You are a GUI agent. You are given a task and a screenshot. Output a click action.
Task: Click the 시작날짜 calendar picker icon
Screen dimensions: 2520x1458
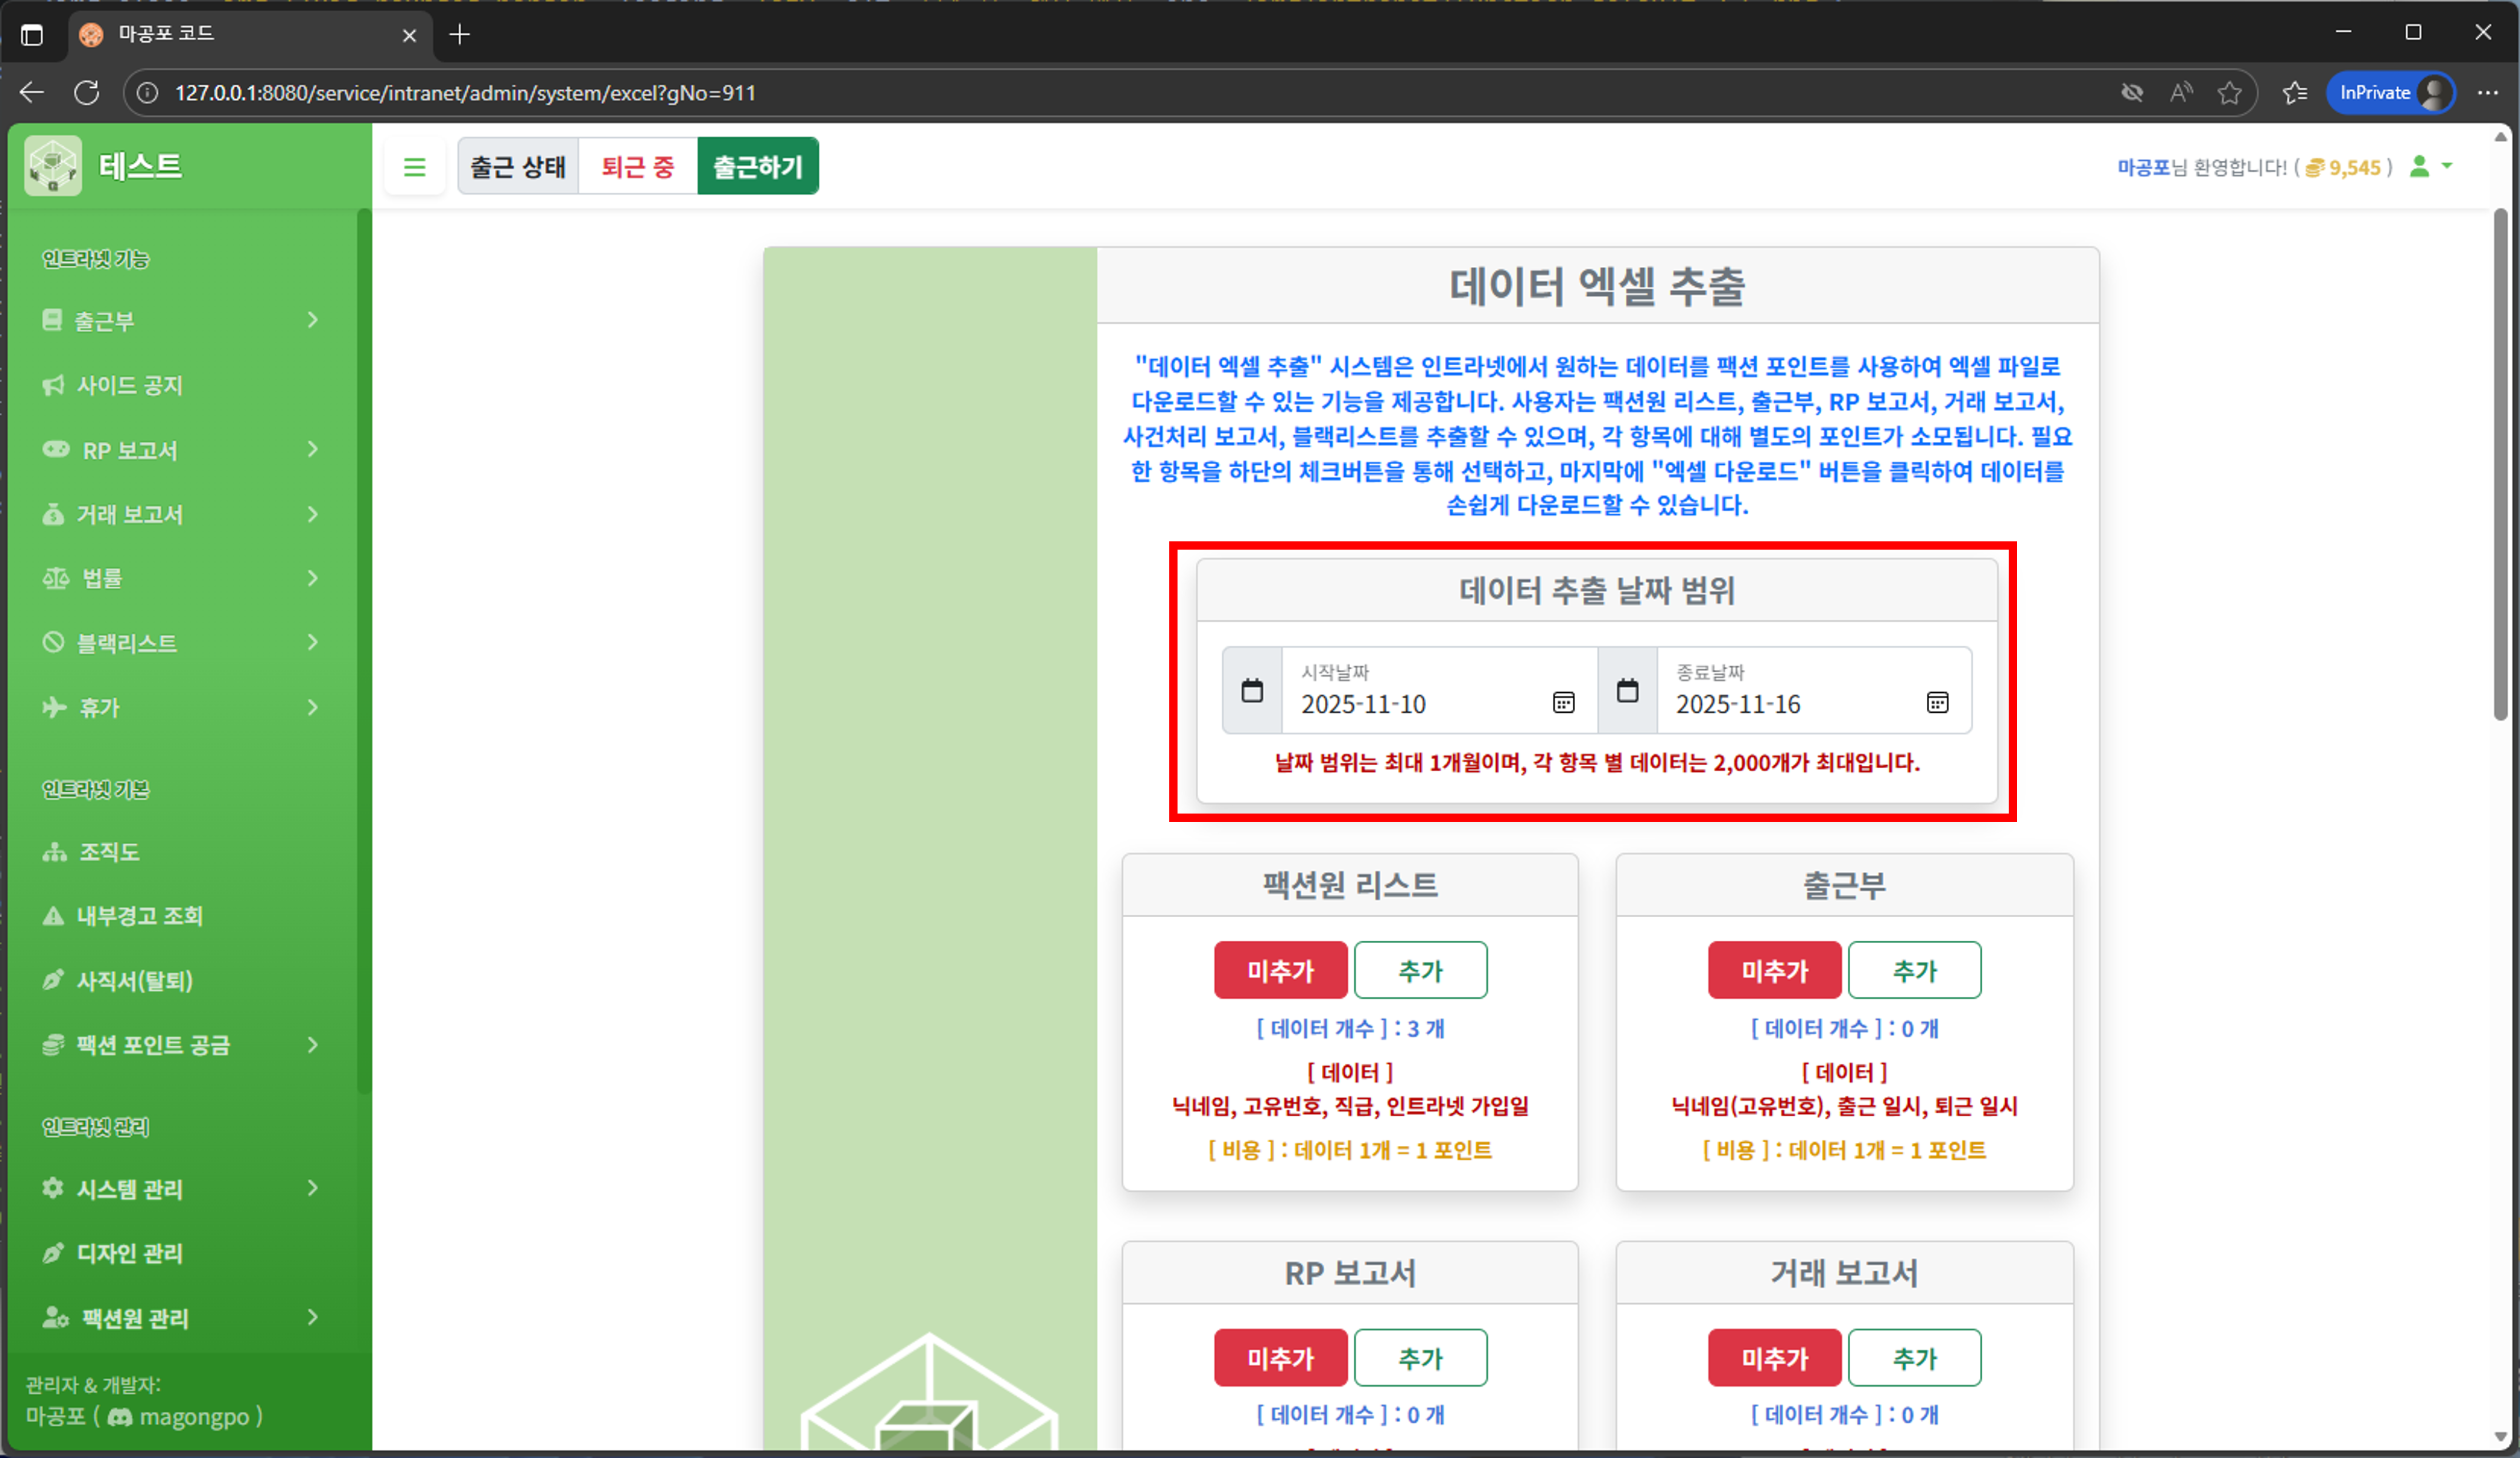[x=1563, y=703]
